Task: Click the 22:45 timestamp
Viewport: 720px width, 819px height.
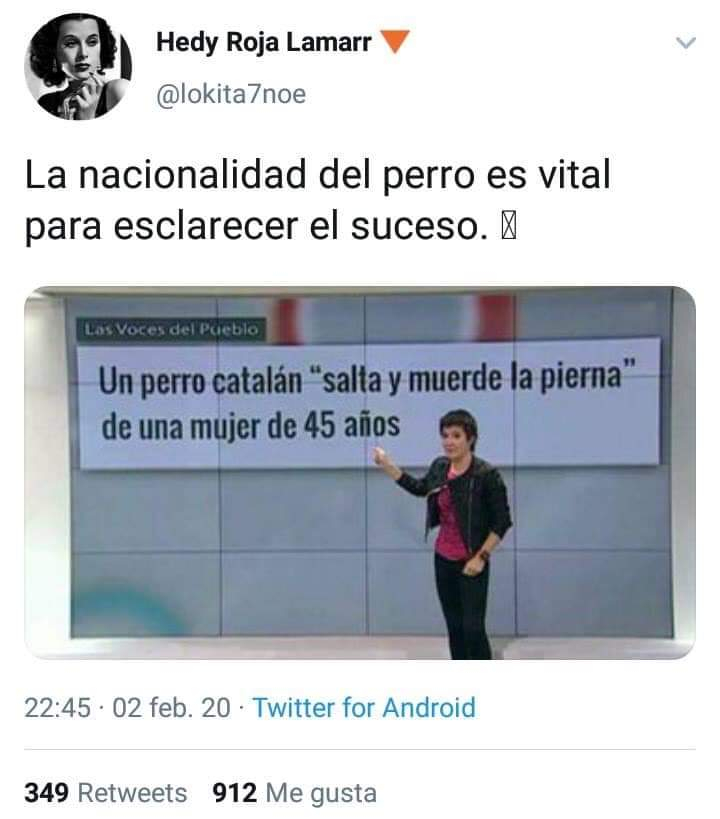Action: point(57,708)
